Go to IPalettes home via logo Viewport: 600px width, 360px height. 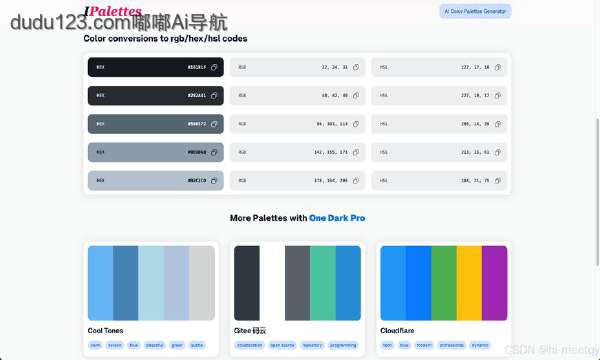coord(113,11)
